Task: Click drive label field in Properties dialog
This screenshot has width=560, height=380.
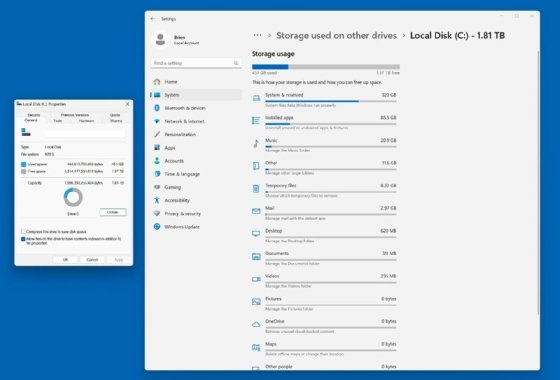Action: pyautogui.click(x=85, y=133)
